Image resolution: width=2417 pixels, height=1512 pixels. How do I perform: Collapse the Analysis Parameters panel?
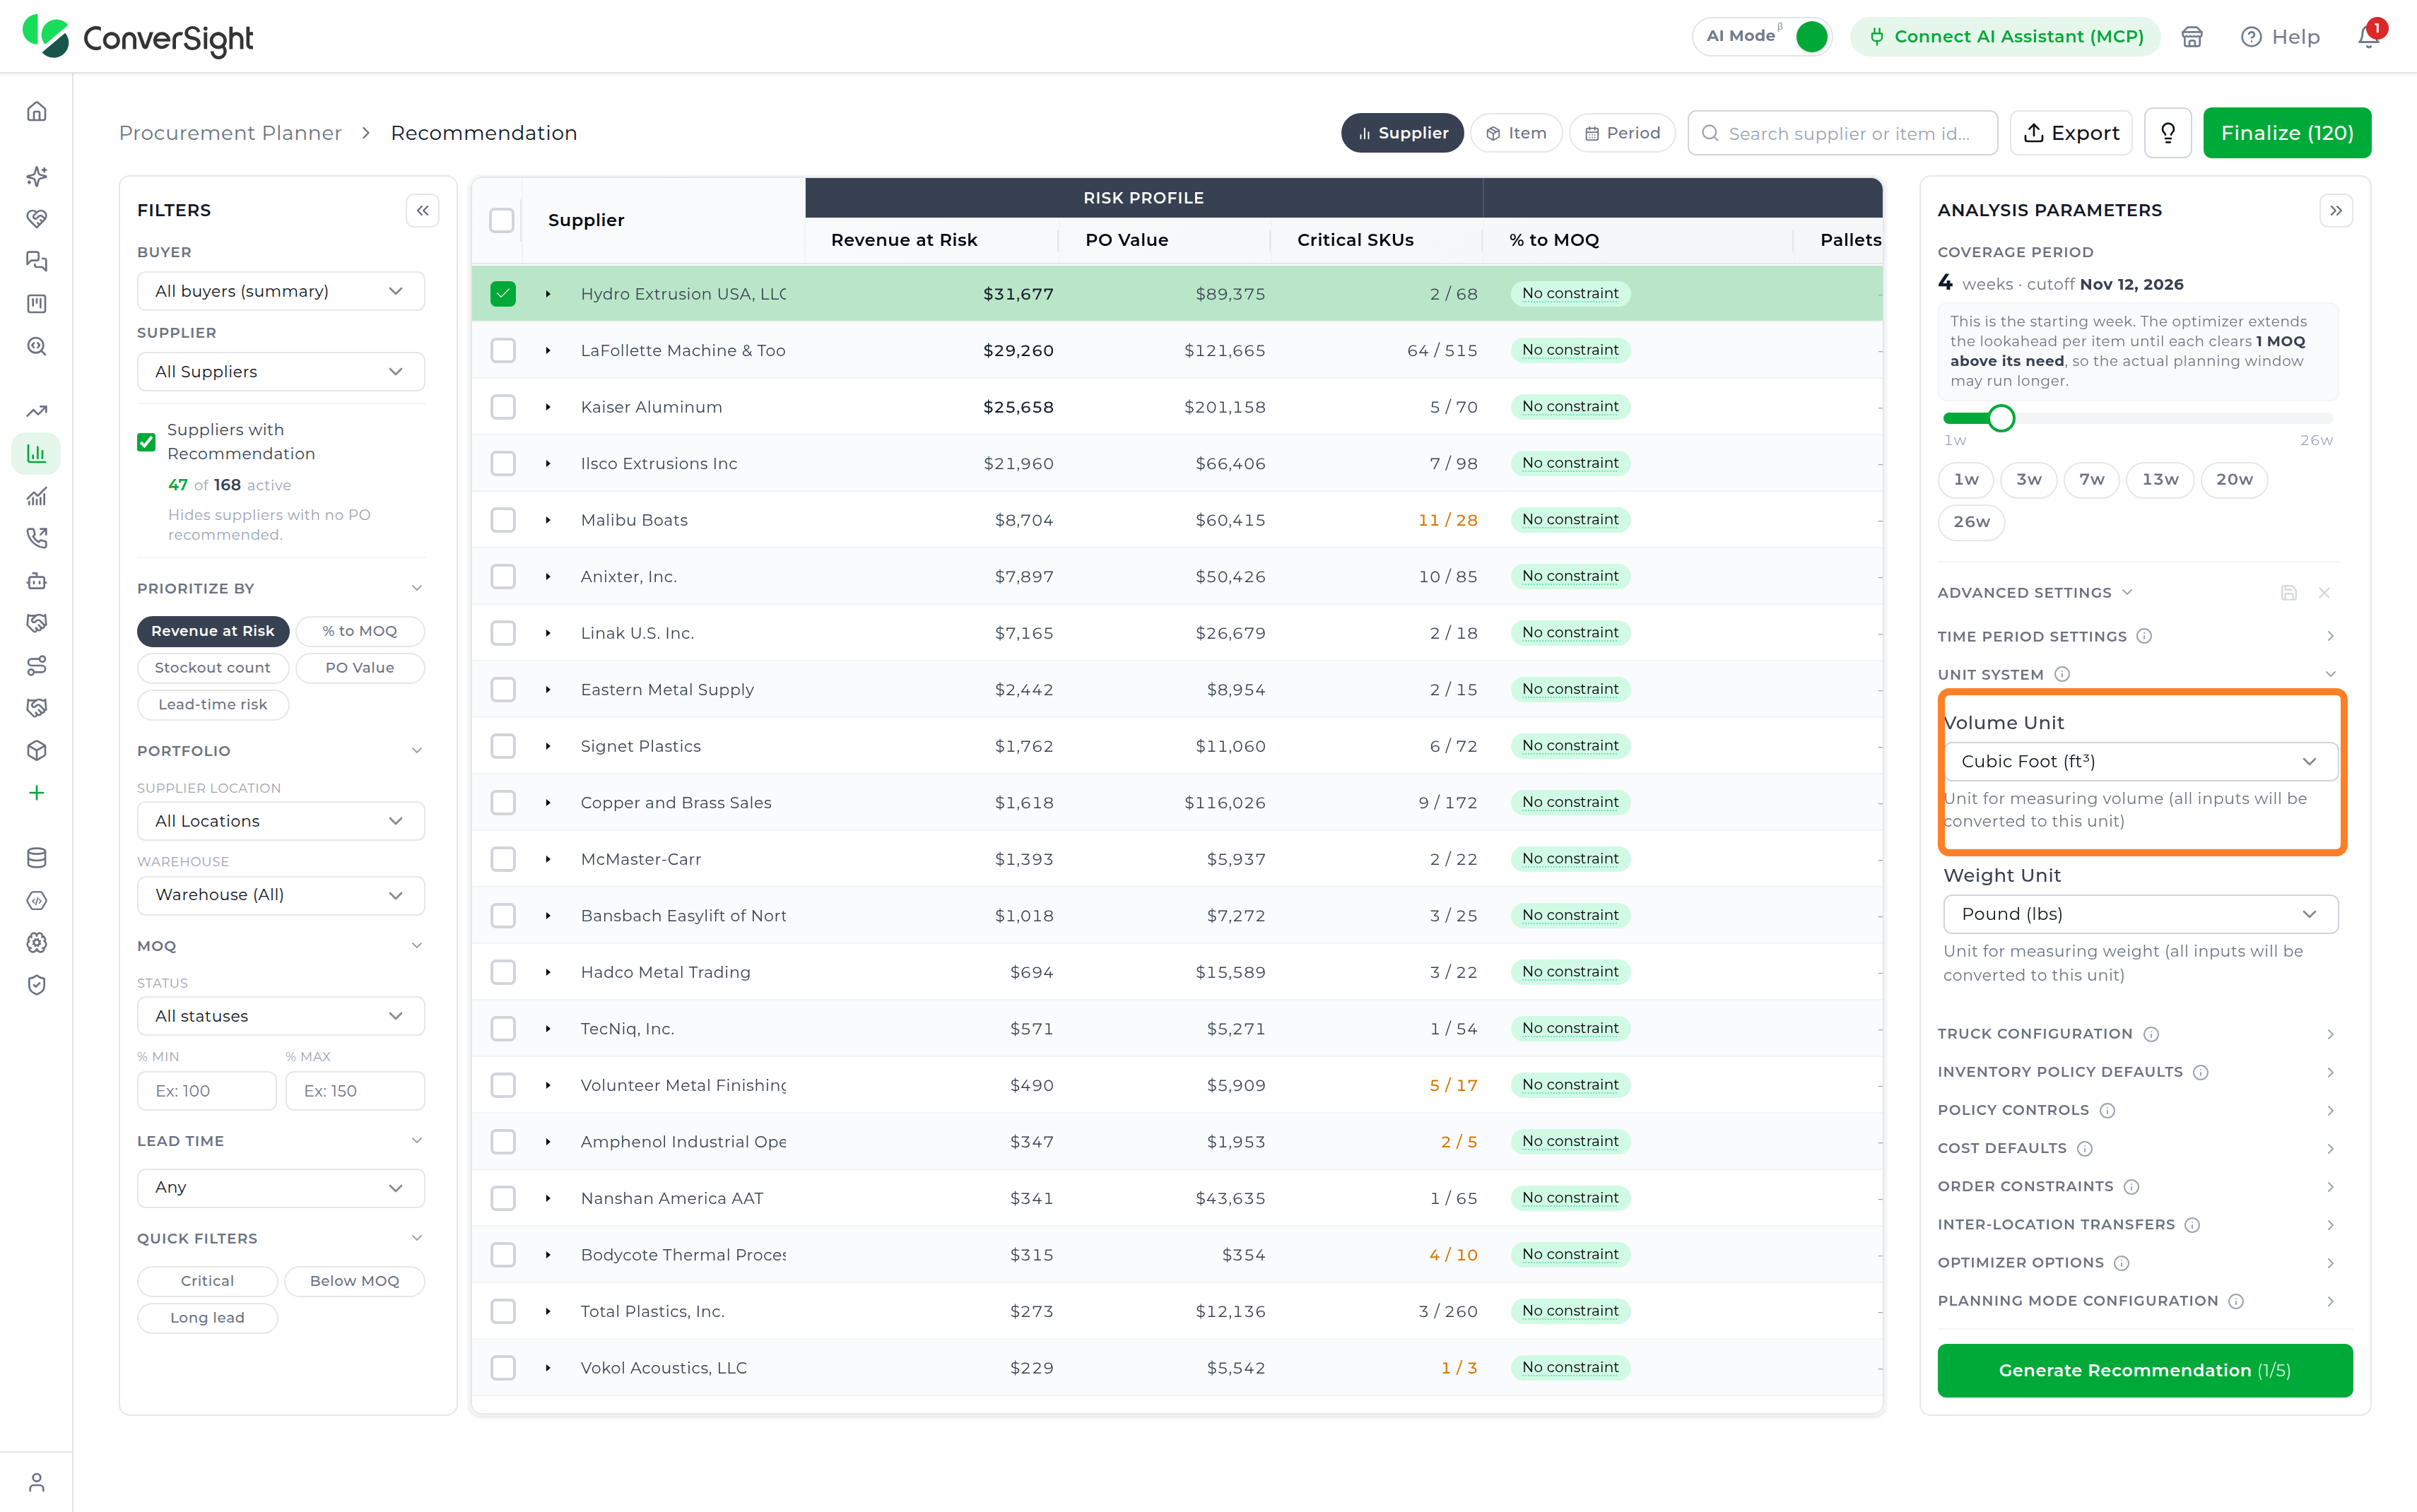pyautogui.click(x=2336, y=210)
